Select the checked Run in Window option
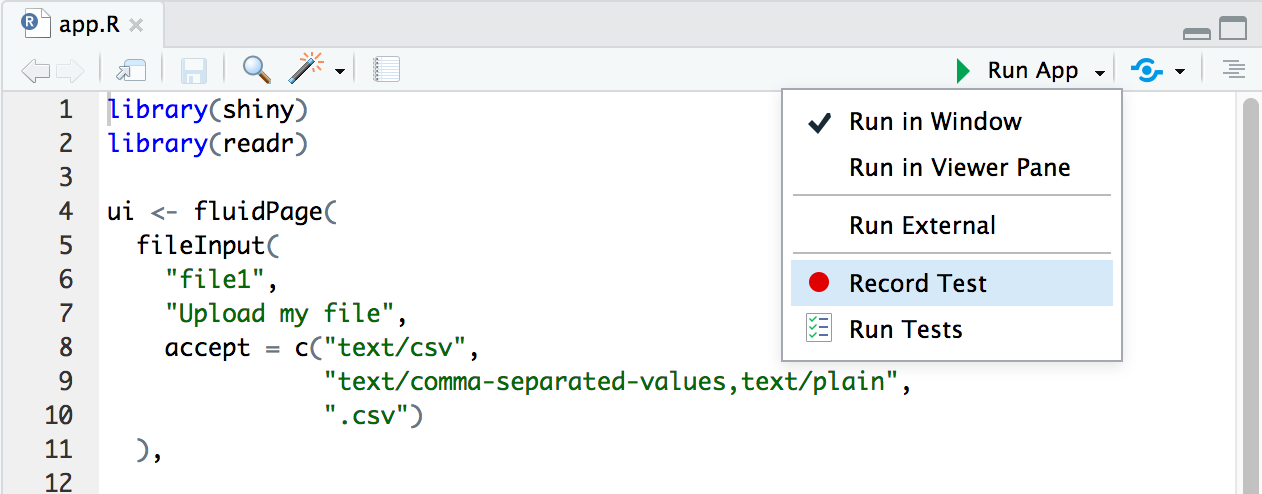Image resolution: width=1262 pixels, height=494 pixels. pos(935,122)
